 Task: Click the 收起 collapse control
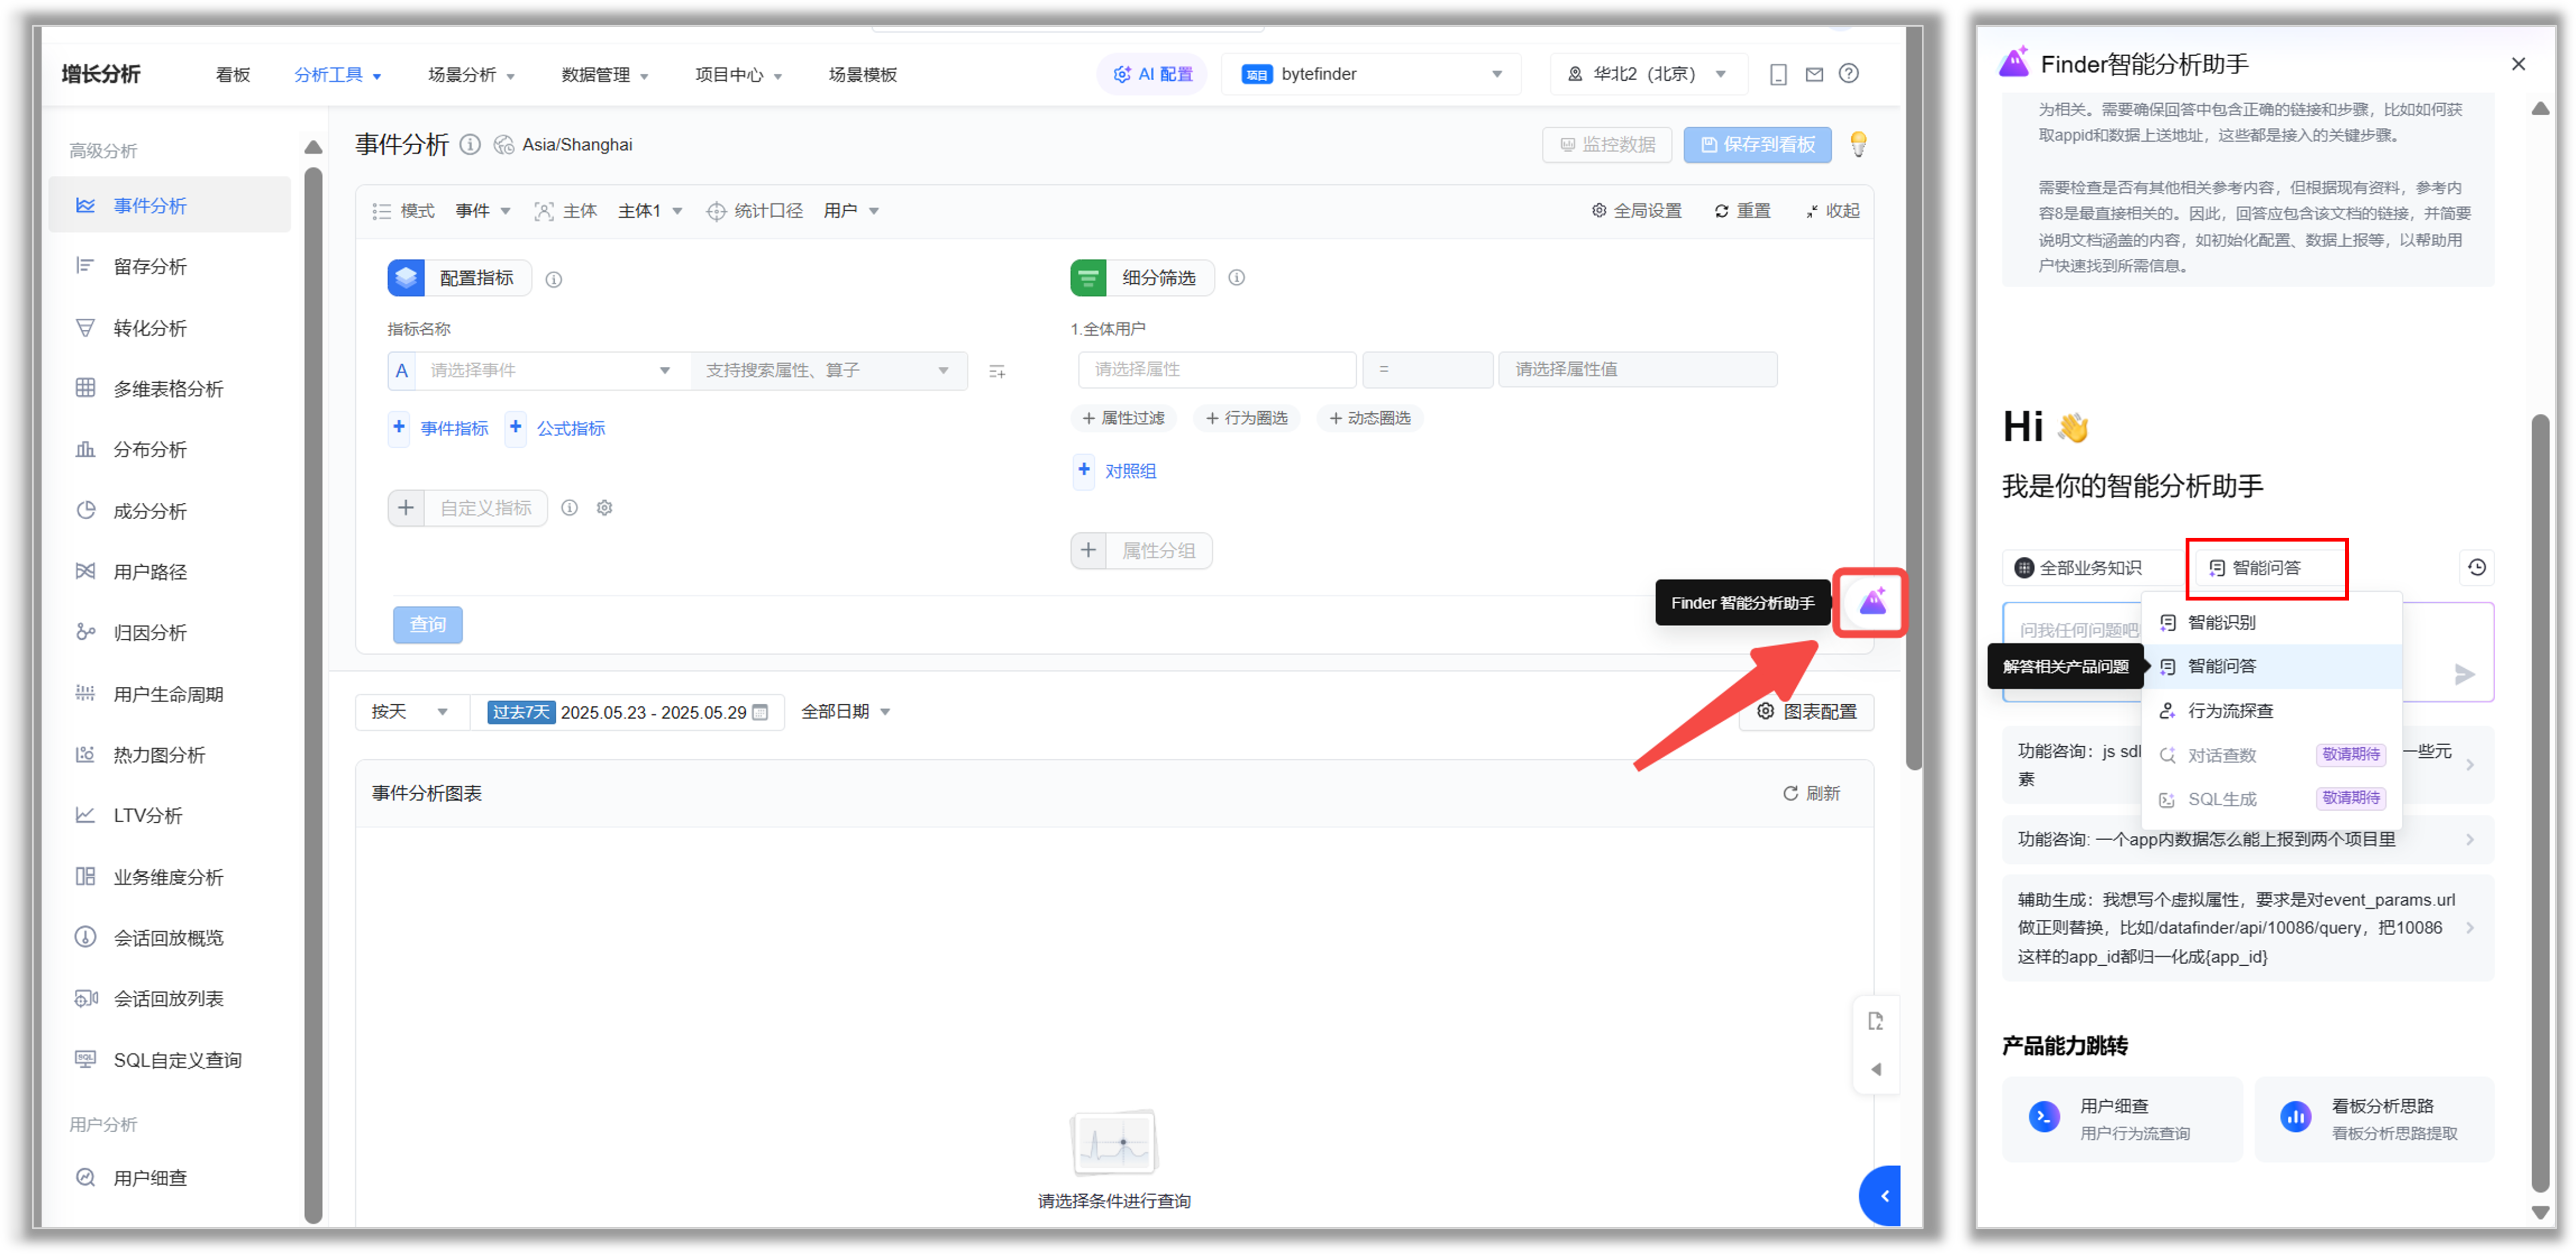tap(1833, 211)
